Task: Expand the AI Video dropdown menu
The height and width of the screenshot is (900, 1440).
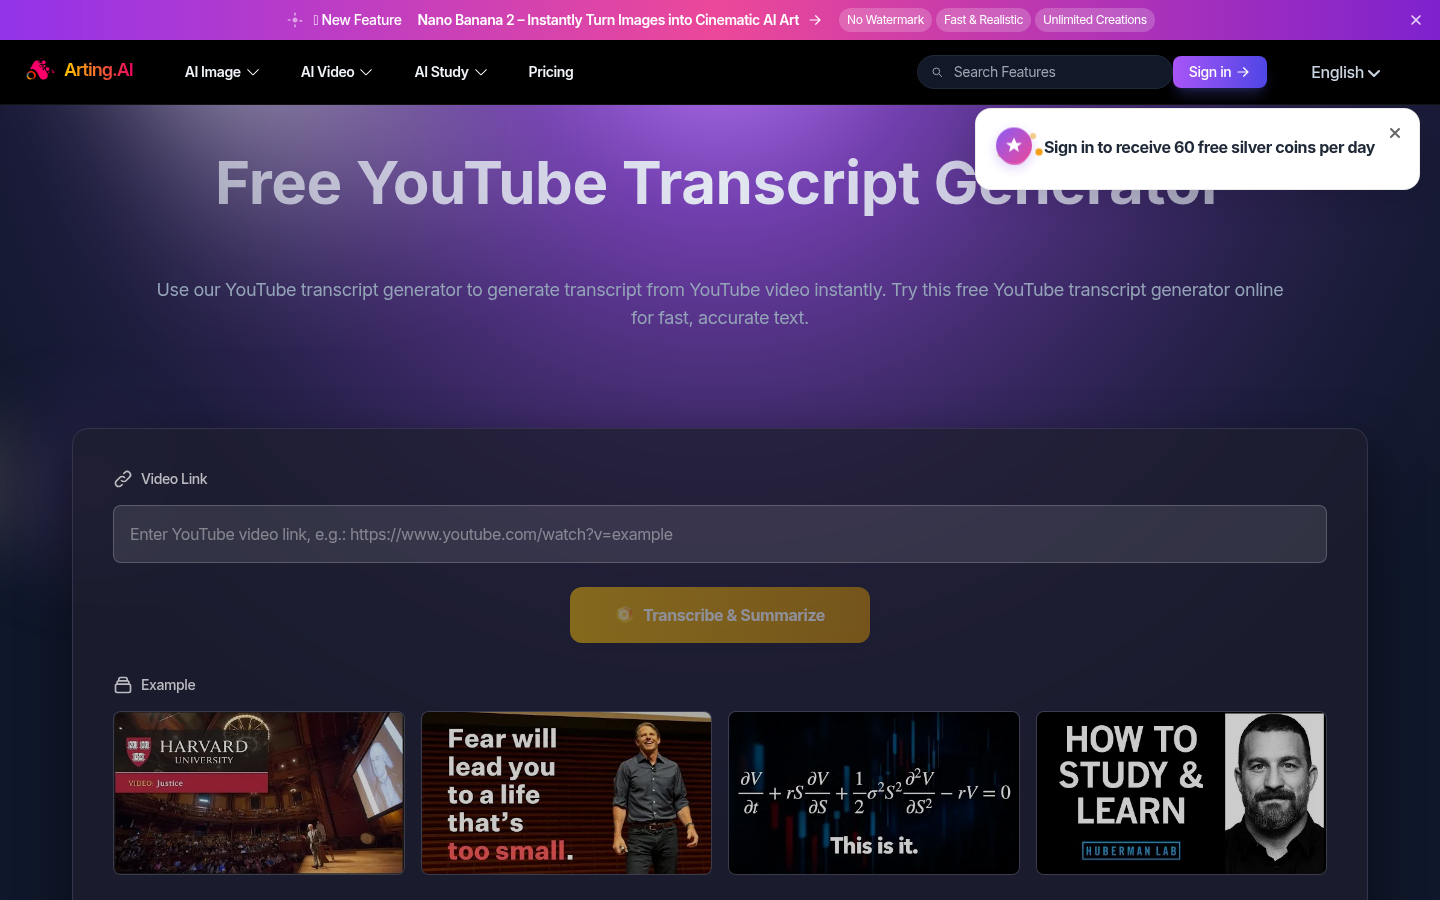Action: coord(336,72)
